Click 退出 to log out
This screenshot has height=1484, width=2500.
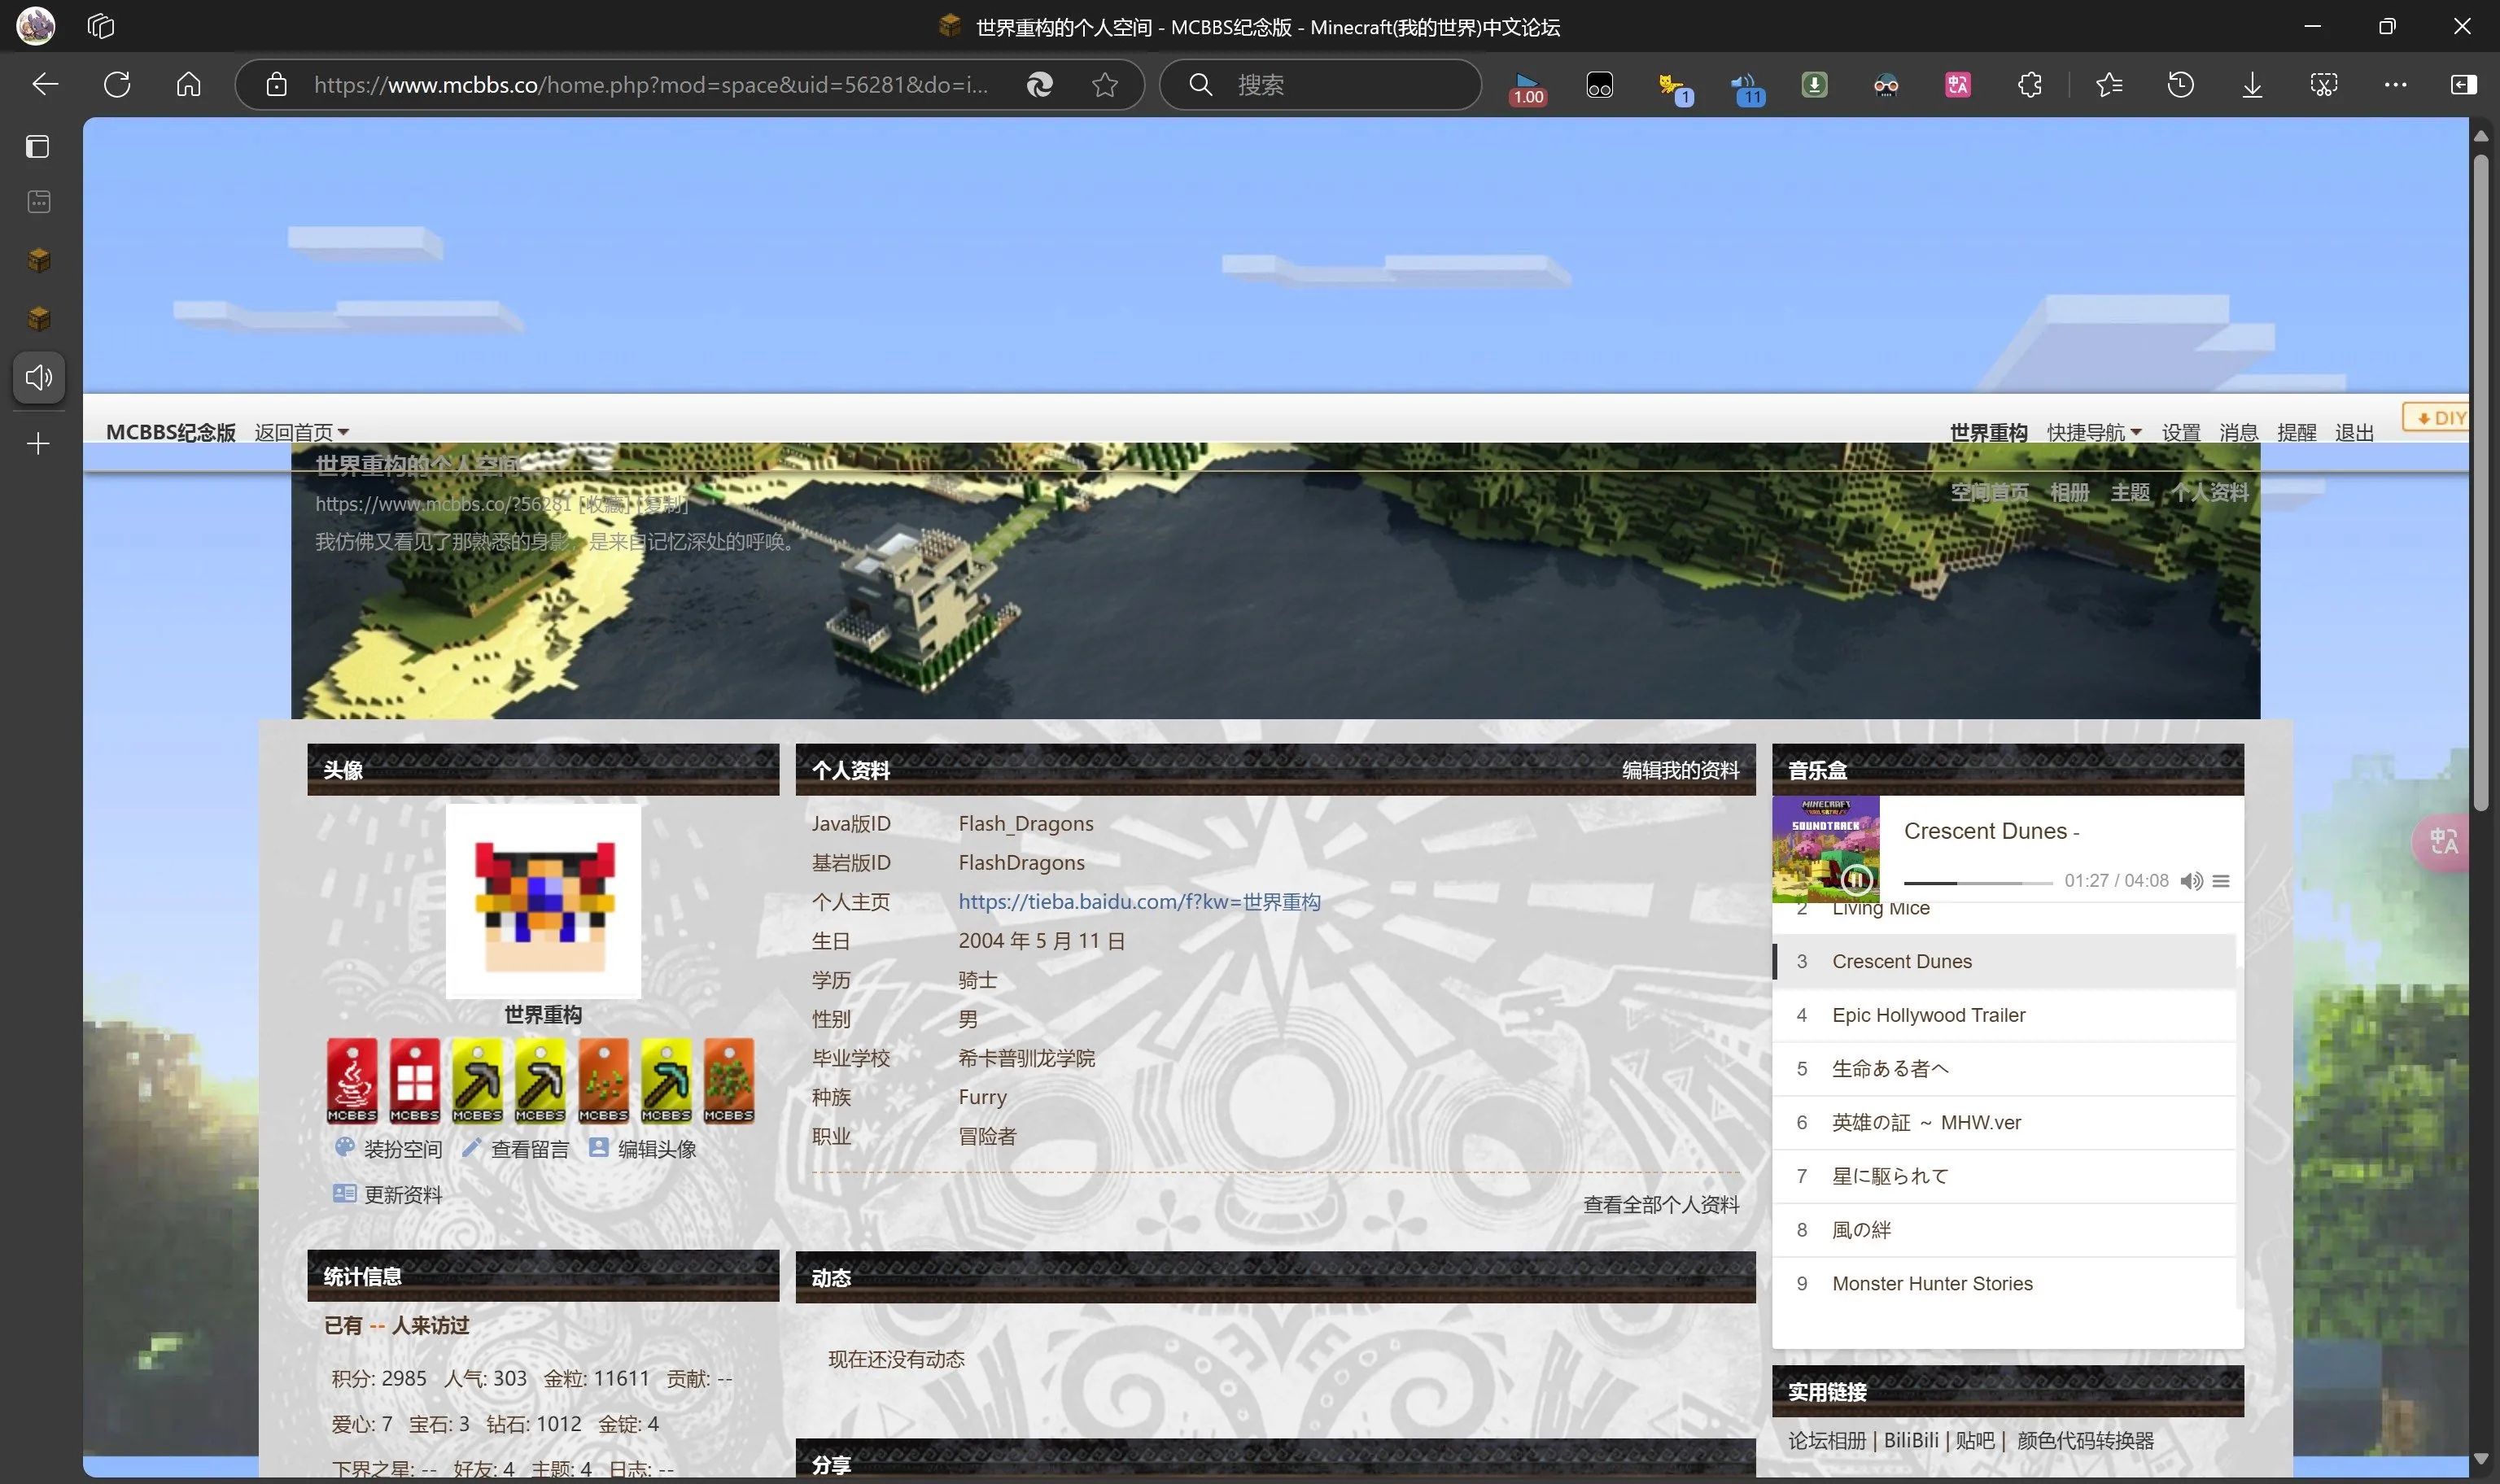2354,432
